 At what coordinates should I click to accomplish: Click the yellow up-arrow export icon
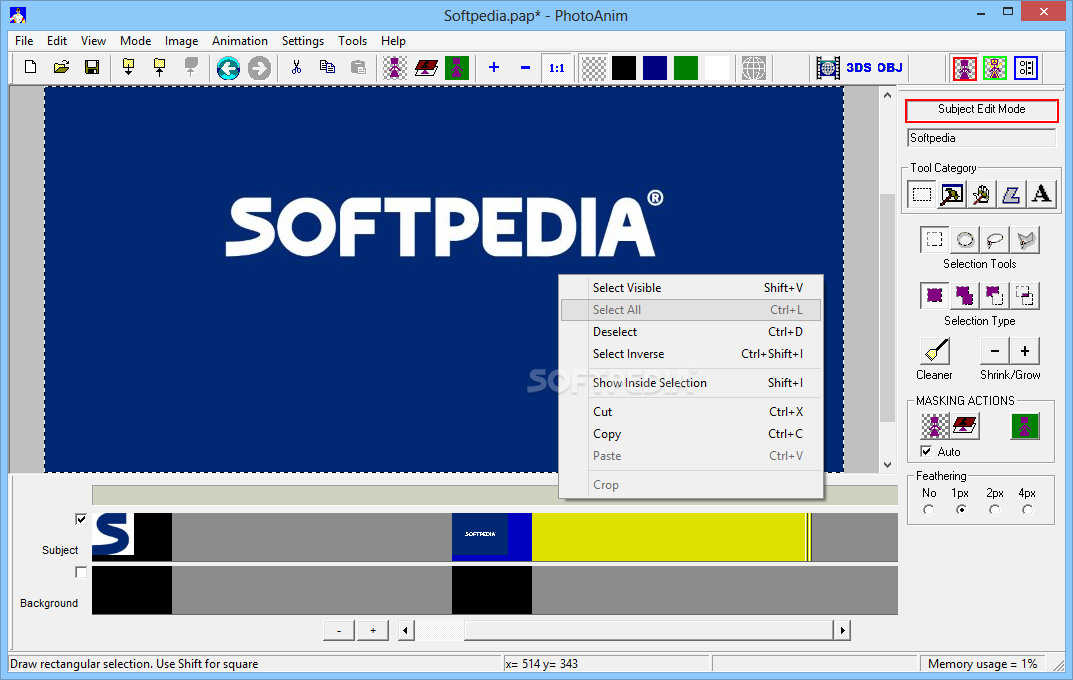point(159,67)
